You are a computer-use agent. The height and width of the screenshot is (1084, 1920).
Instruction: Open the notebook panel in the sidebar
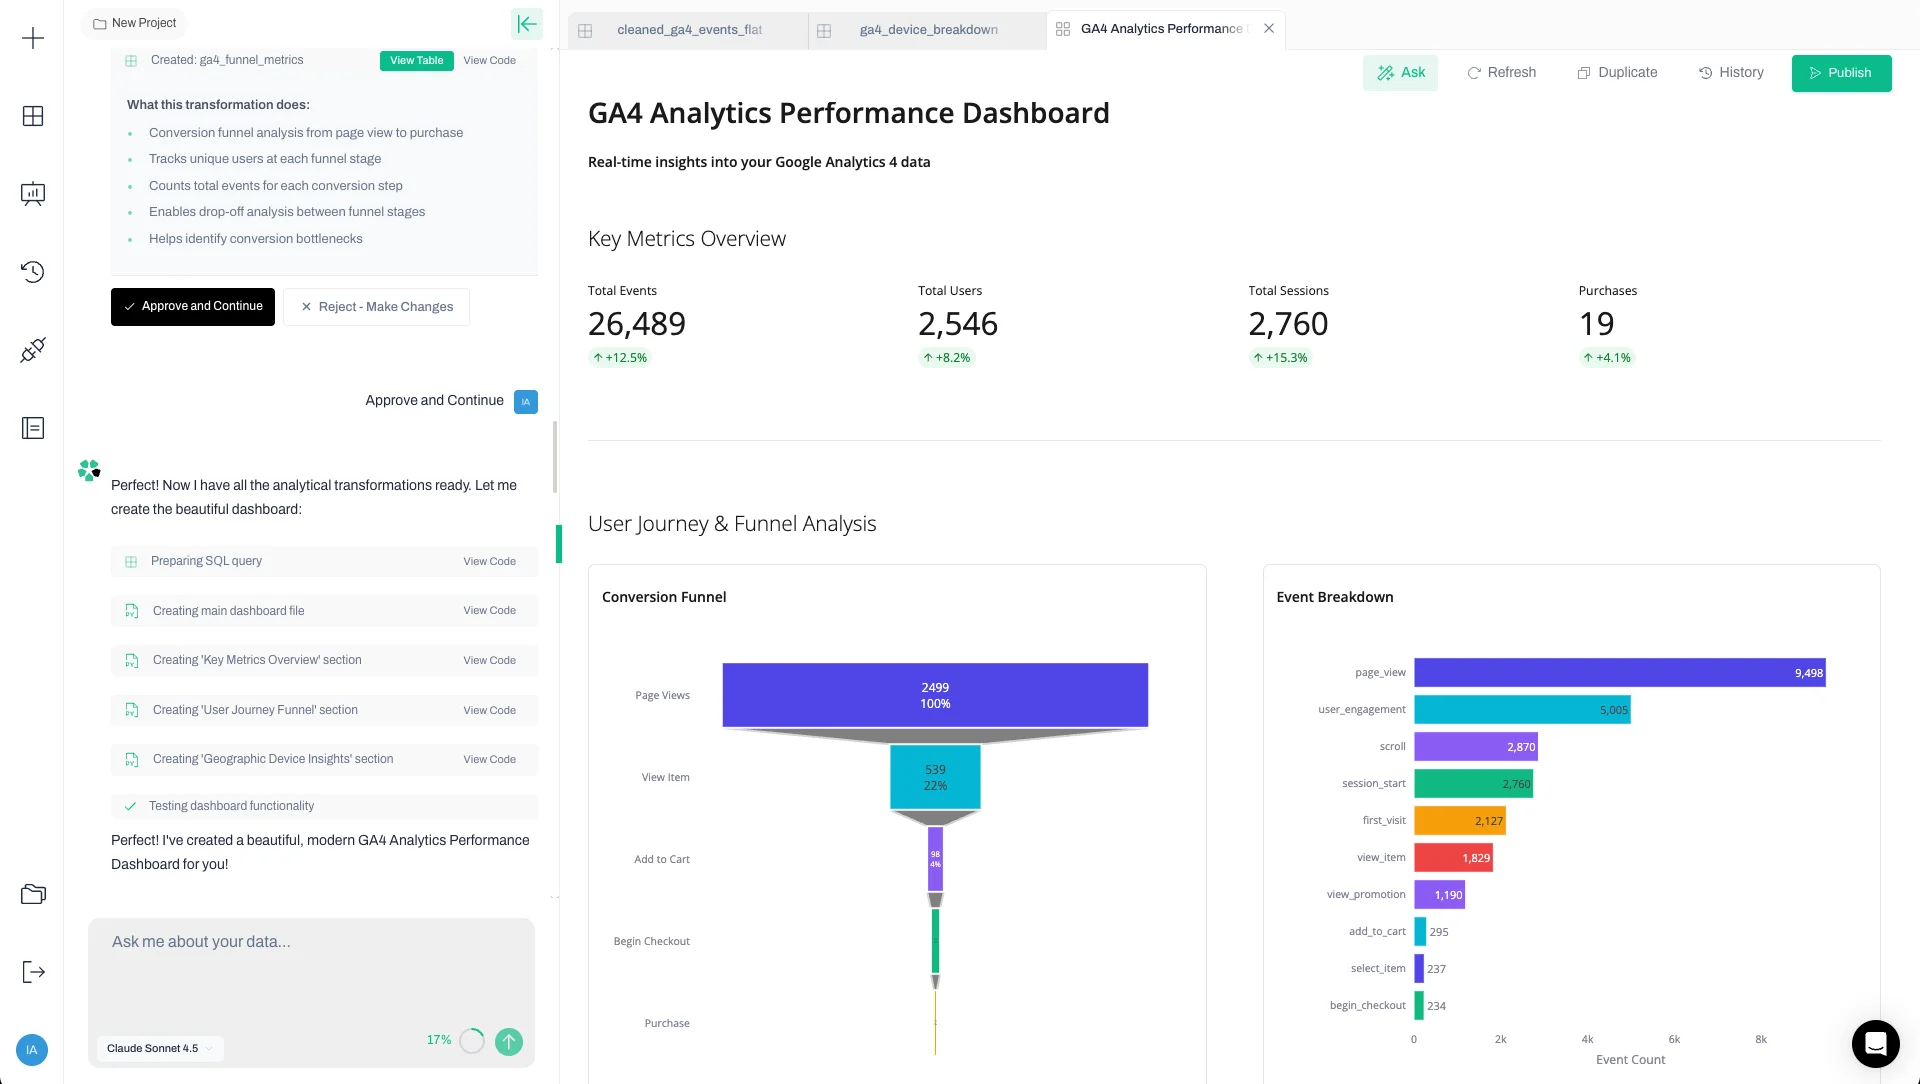(33, 428)
